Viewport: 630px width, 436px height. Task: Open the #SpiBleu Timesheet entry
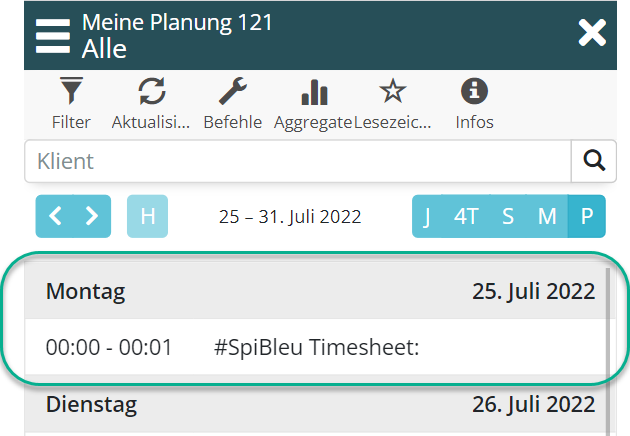[x=315, y=347]
